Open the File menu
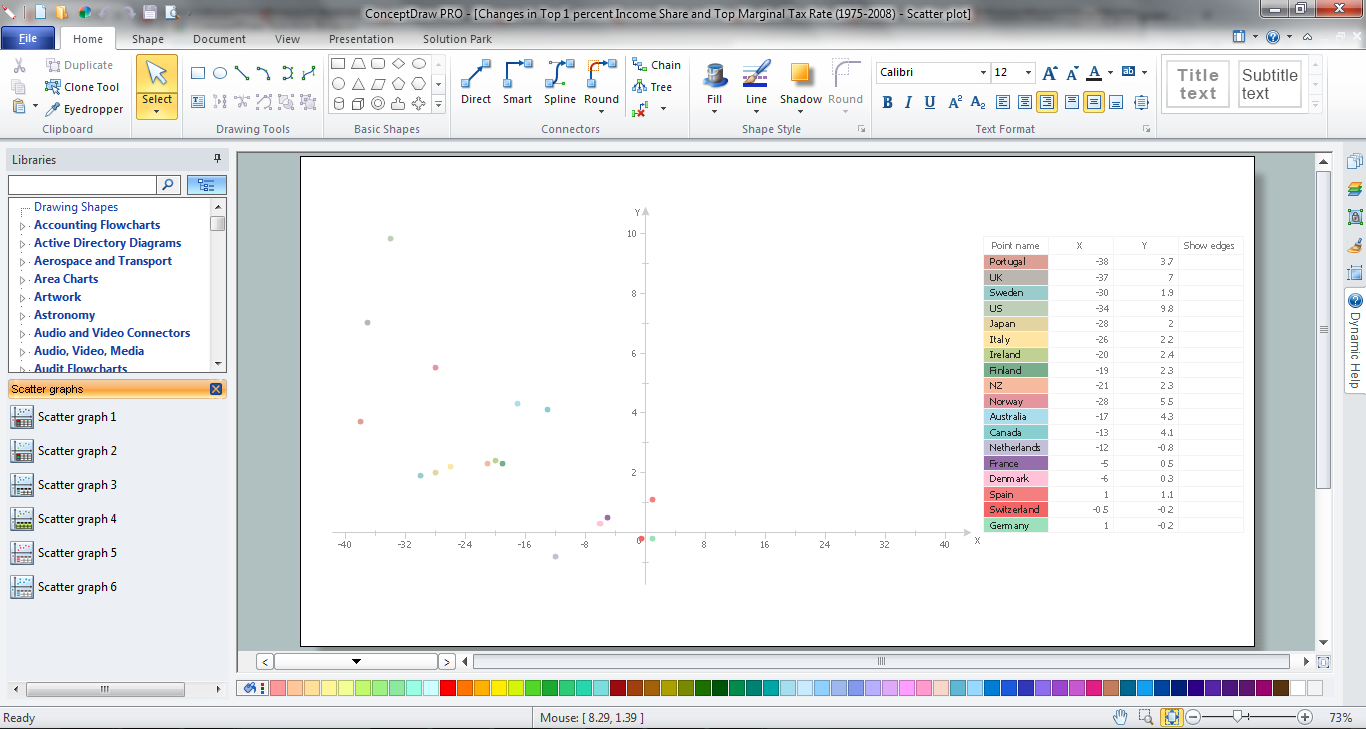The height and width of the screenshot is (729, 1366). pos(28,39)
